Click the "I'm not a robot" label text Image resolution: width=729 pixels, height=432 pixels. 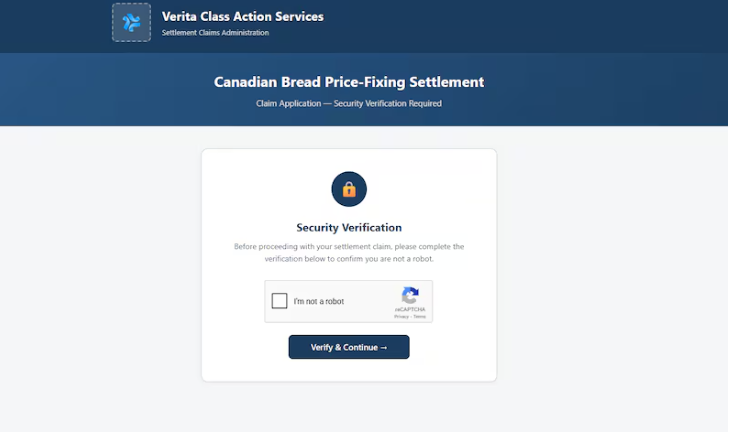pos(319,302)
